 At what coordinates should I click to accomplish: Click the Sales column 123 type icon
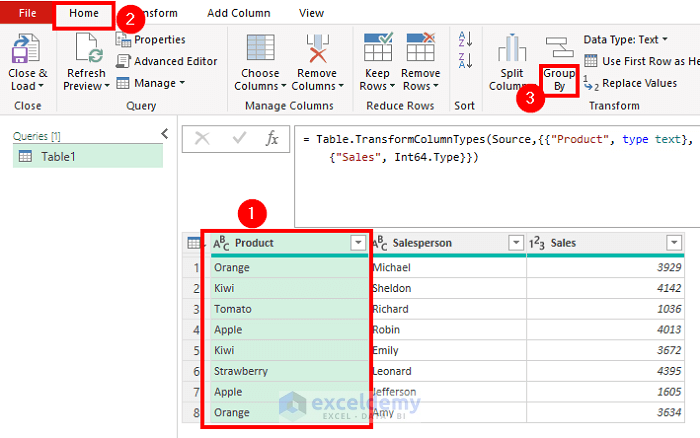[x=537, y=243]
